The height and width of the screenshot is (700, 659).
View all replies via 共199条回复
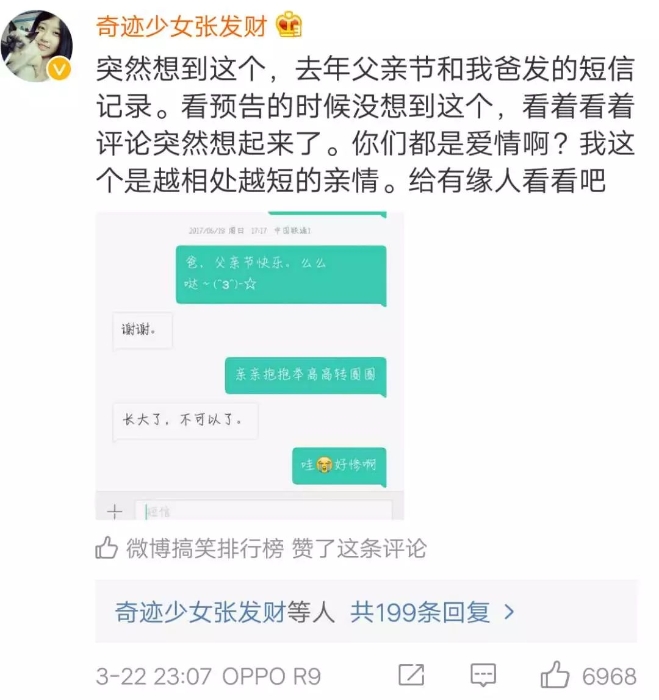tap(420, 612)
